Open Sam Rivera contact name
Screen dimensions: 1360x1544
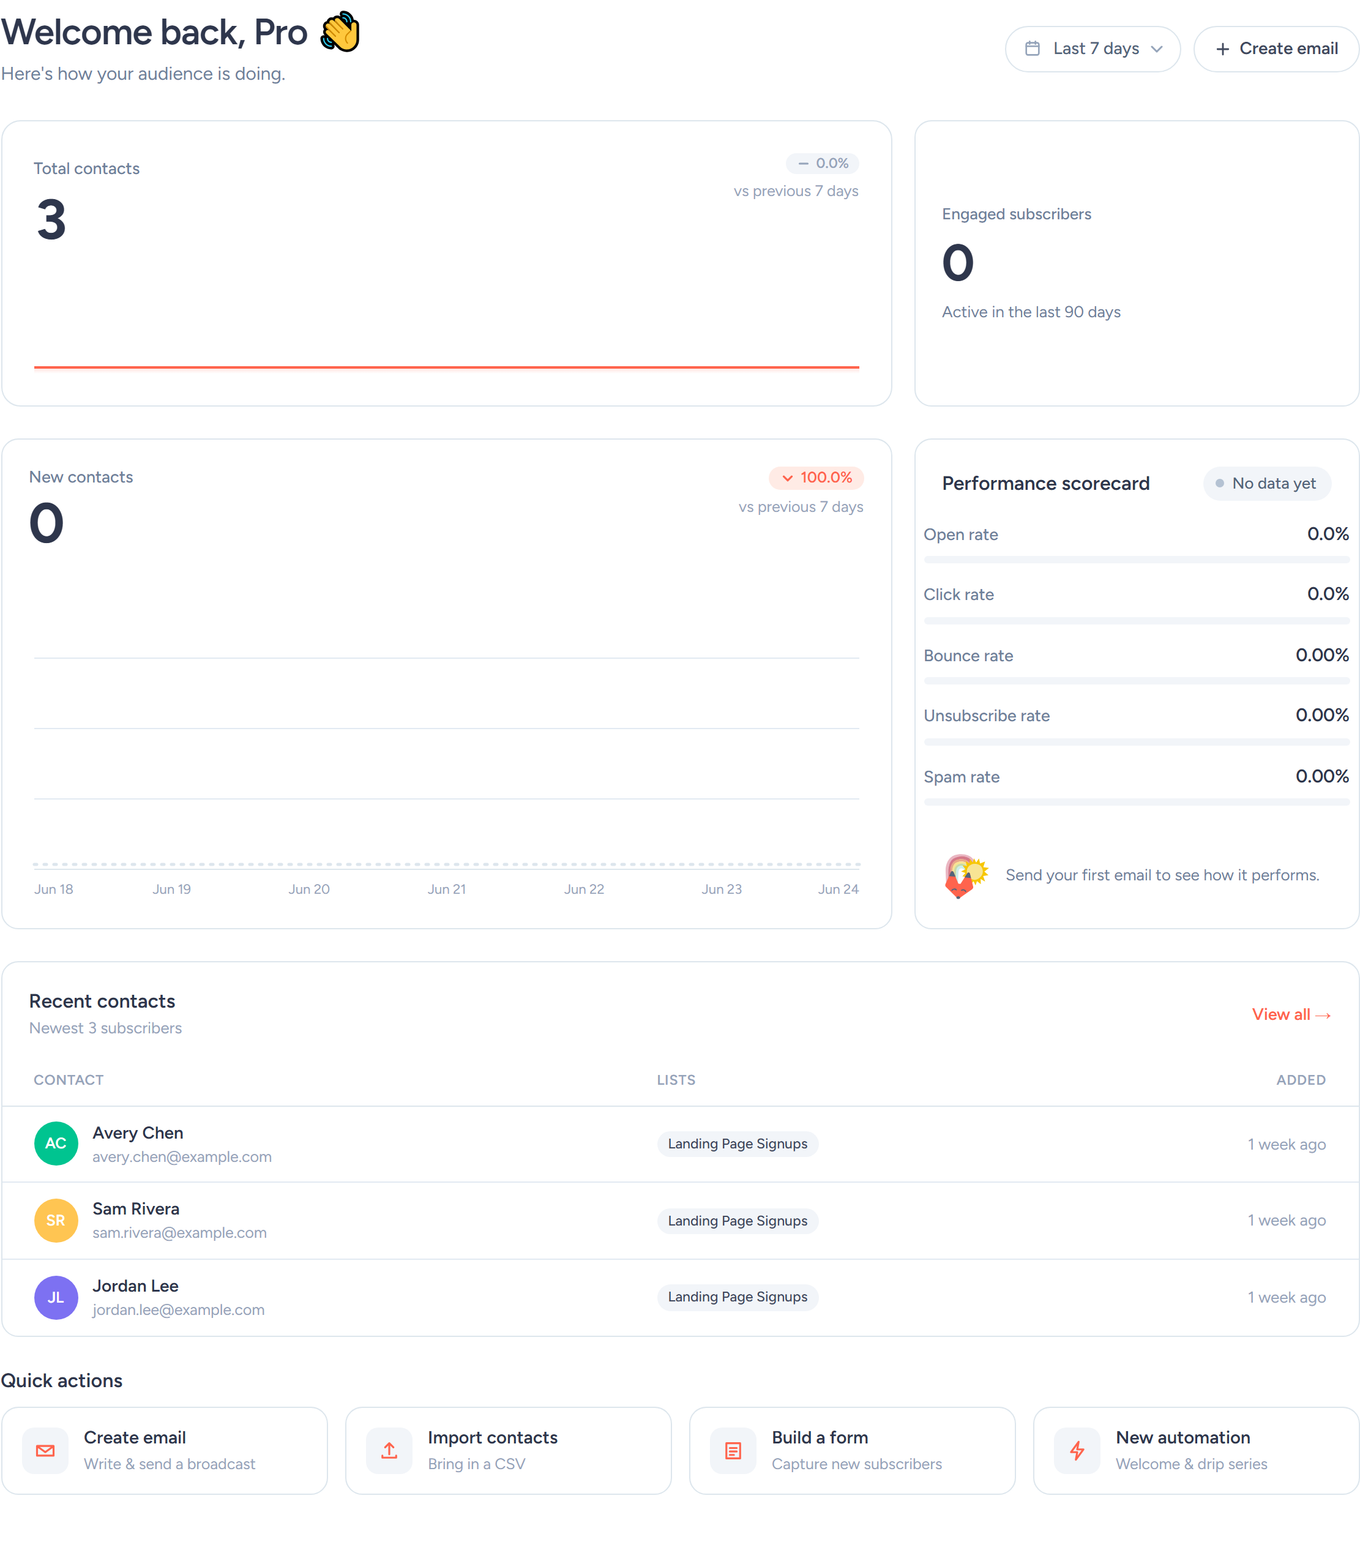(x=136, y=1209)
